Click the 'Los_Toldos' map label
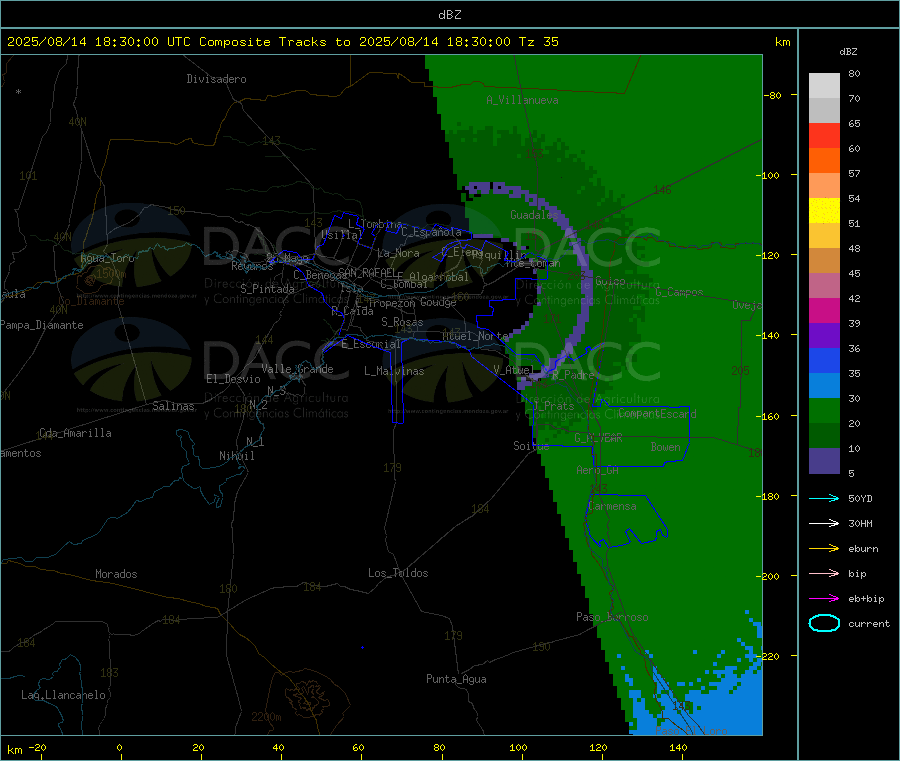 [x=398, y=573]
